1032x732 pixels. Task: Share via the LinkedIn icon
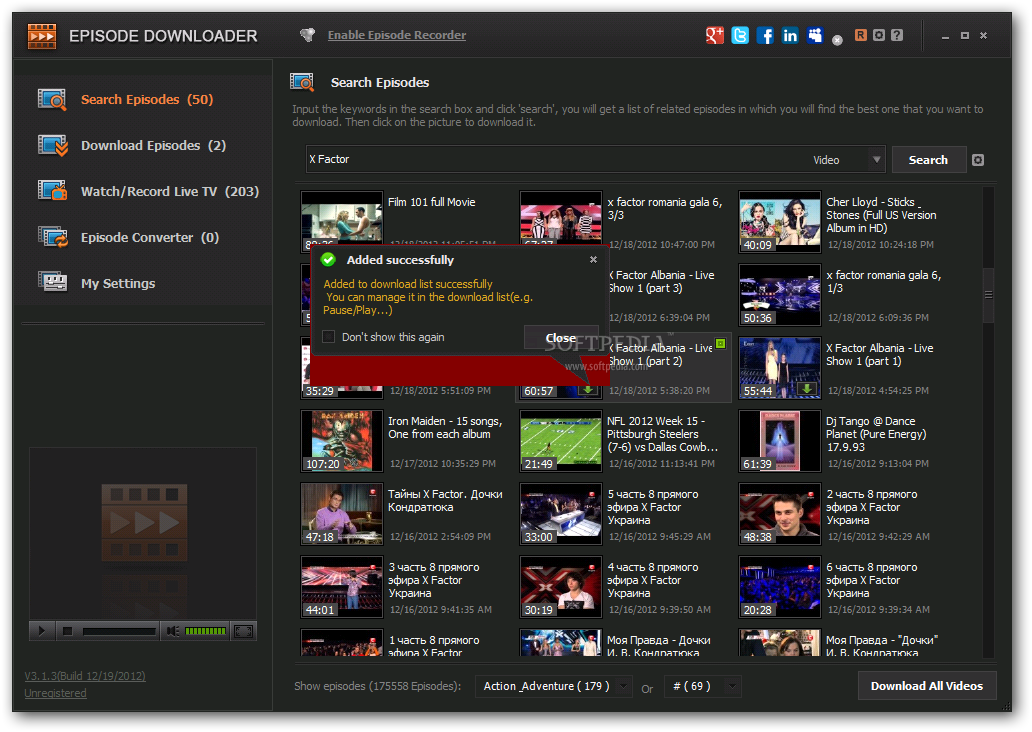790,36
